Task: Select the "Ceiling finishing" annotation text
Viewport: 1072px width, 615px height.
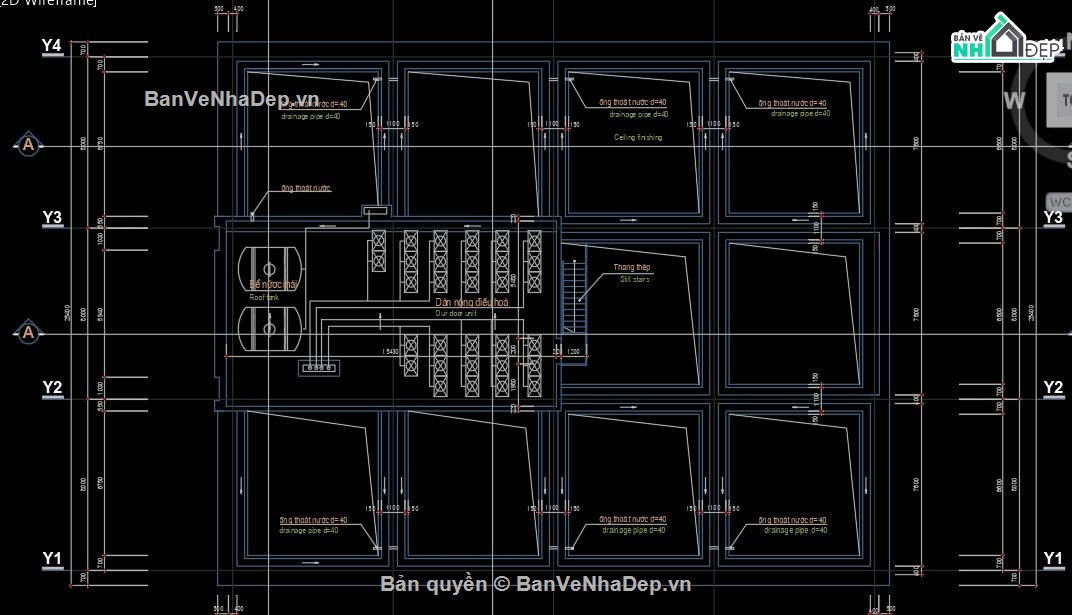Action: [638, 137]
